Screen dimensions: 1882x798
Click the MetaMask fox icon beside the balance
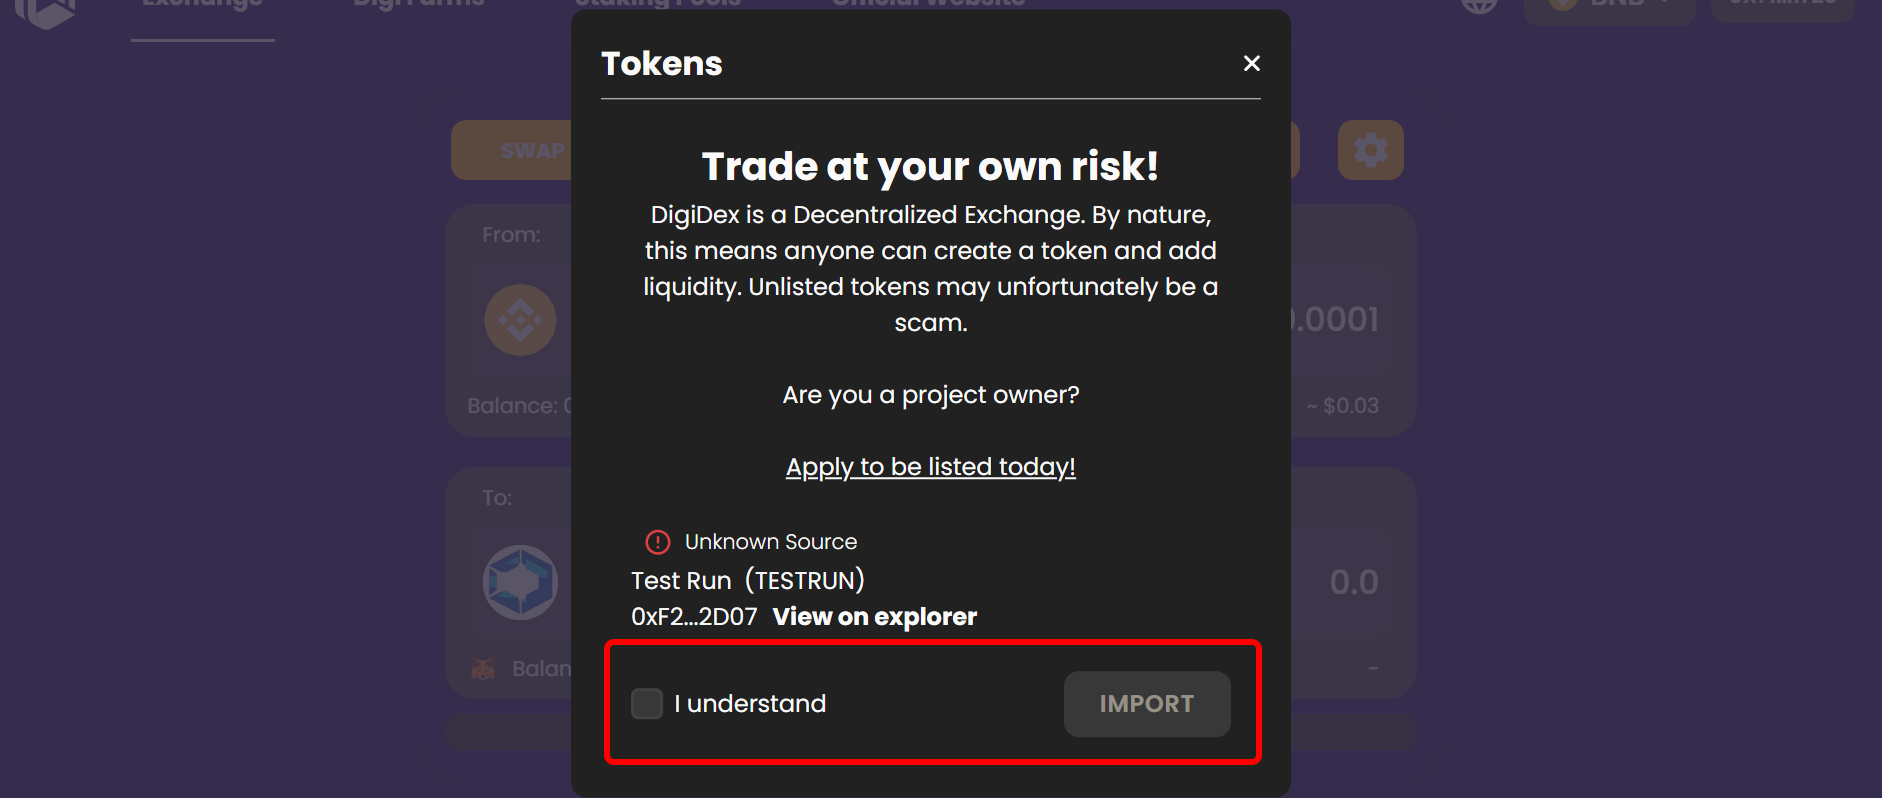click(483, 669)
